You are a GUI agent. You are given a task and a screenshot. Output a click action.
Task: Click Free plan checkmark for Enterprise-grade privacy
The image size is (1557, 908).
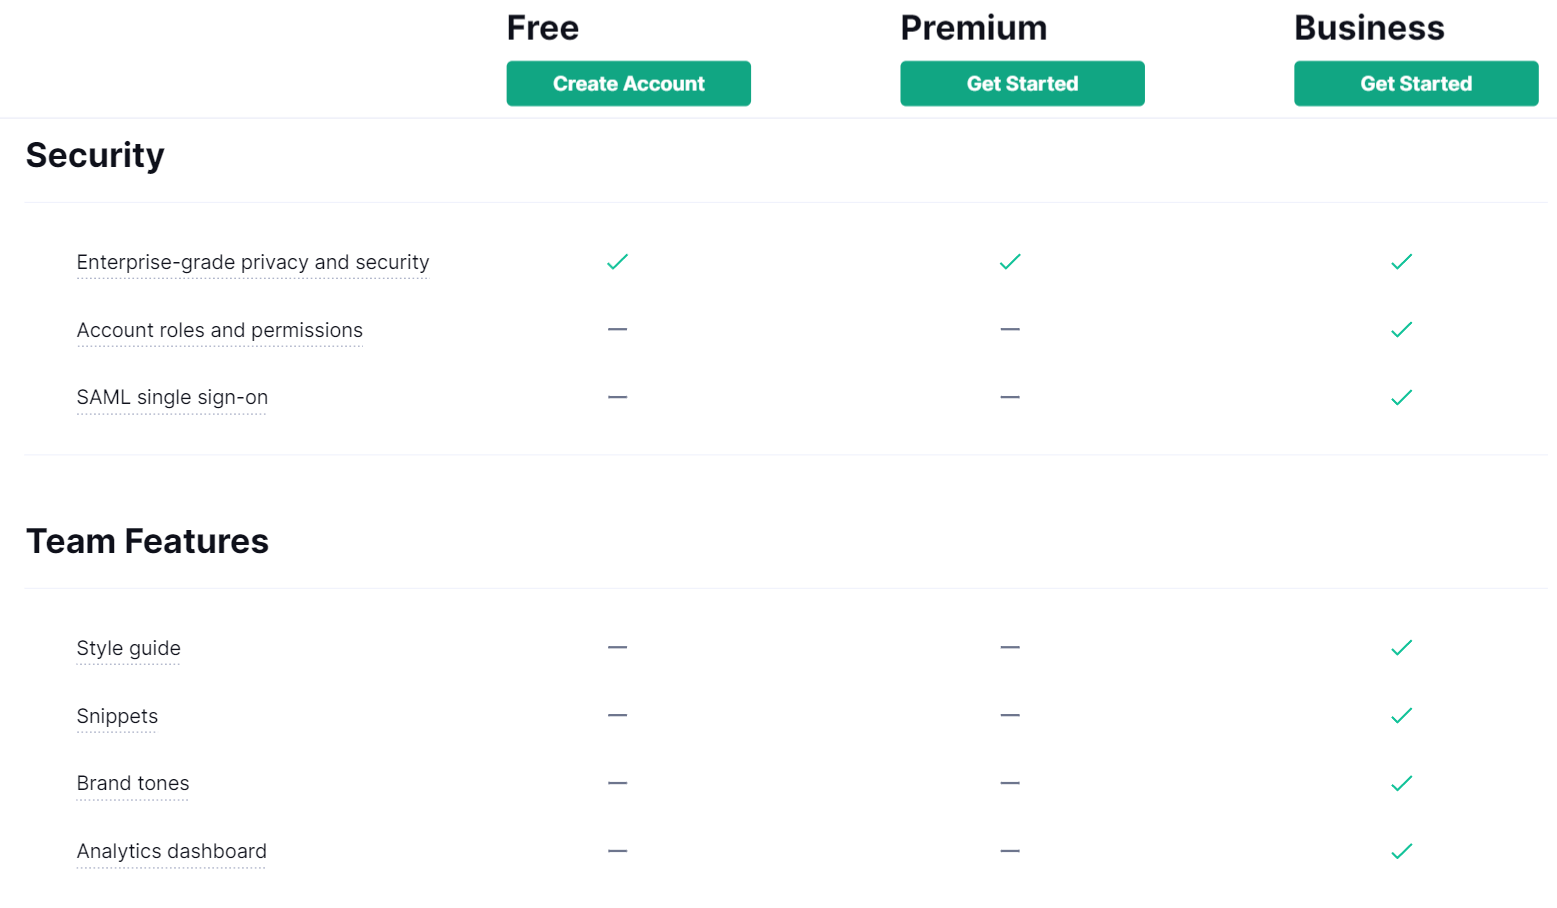pyautogui.click(x=618, y=262)
